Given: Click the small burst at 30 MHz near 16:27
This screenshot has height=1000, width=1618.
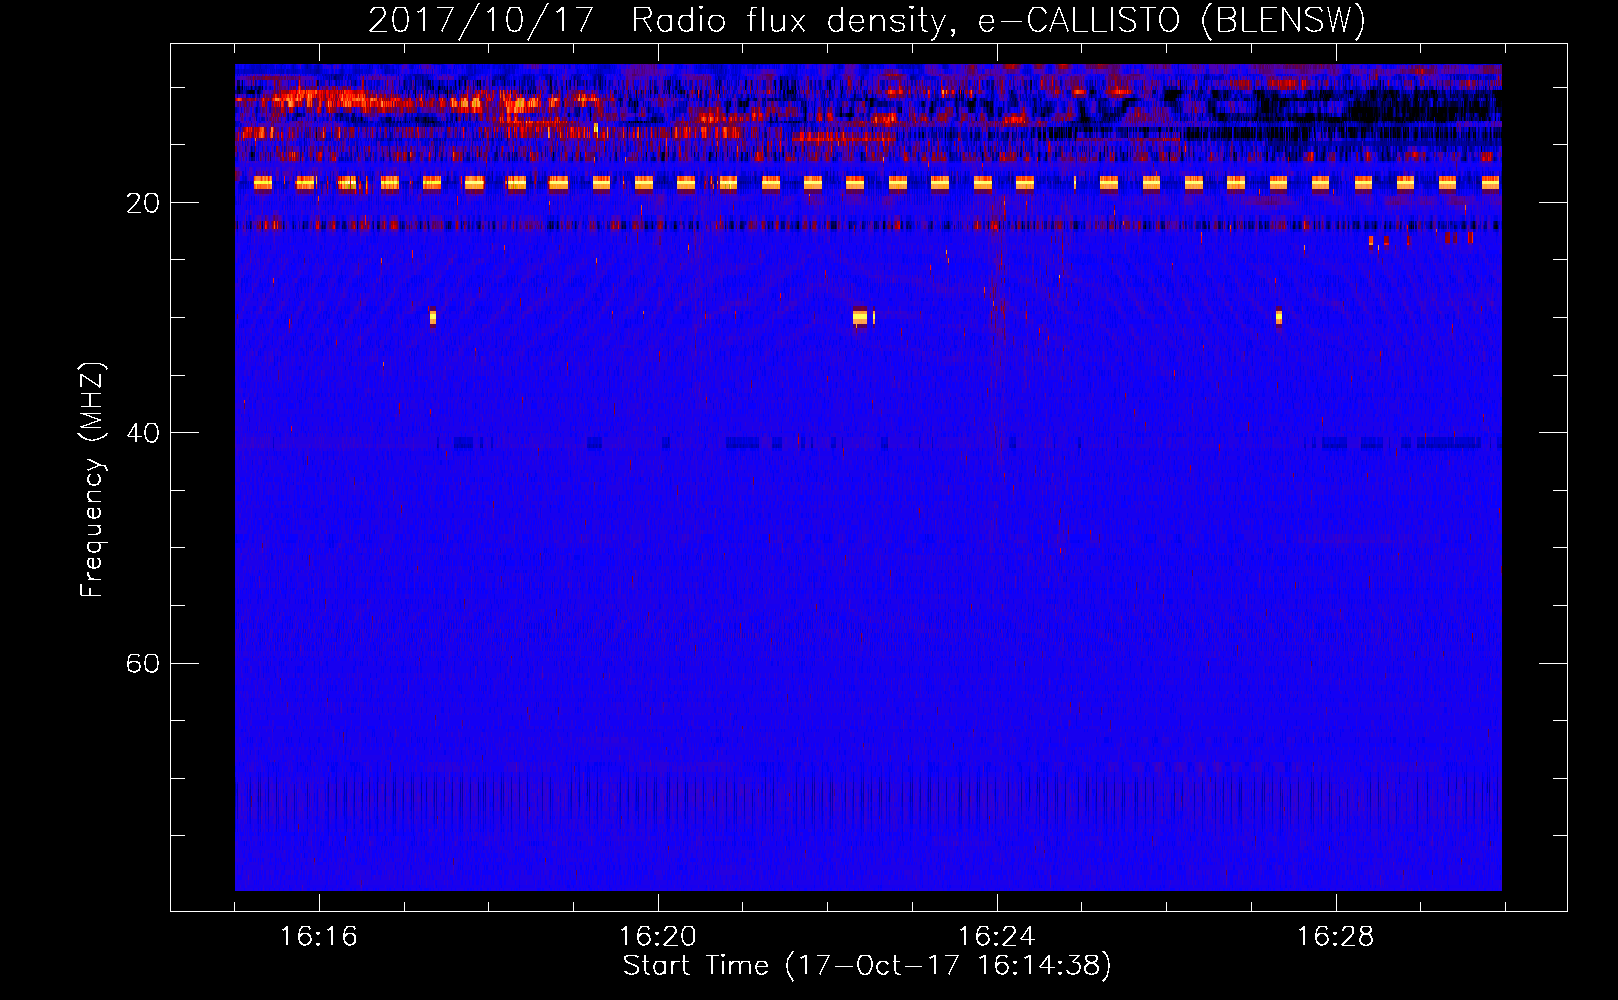Looking at the screenshot, I should point(1278,317).
